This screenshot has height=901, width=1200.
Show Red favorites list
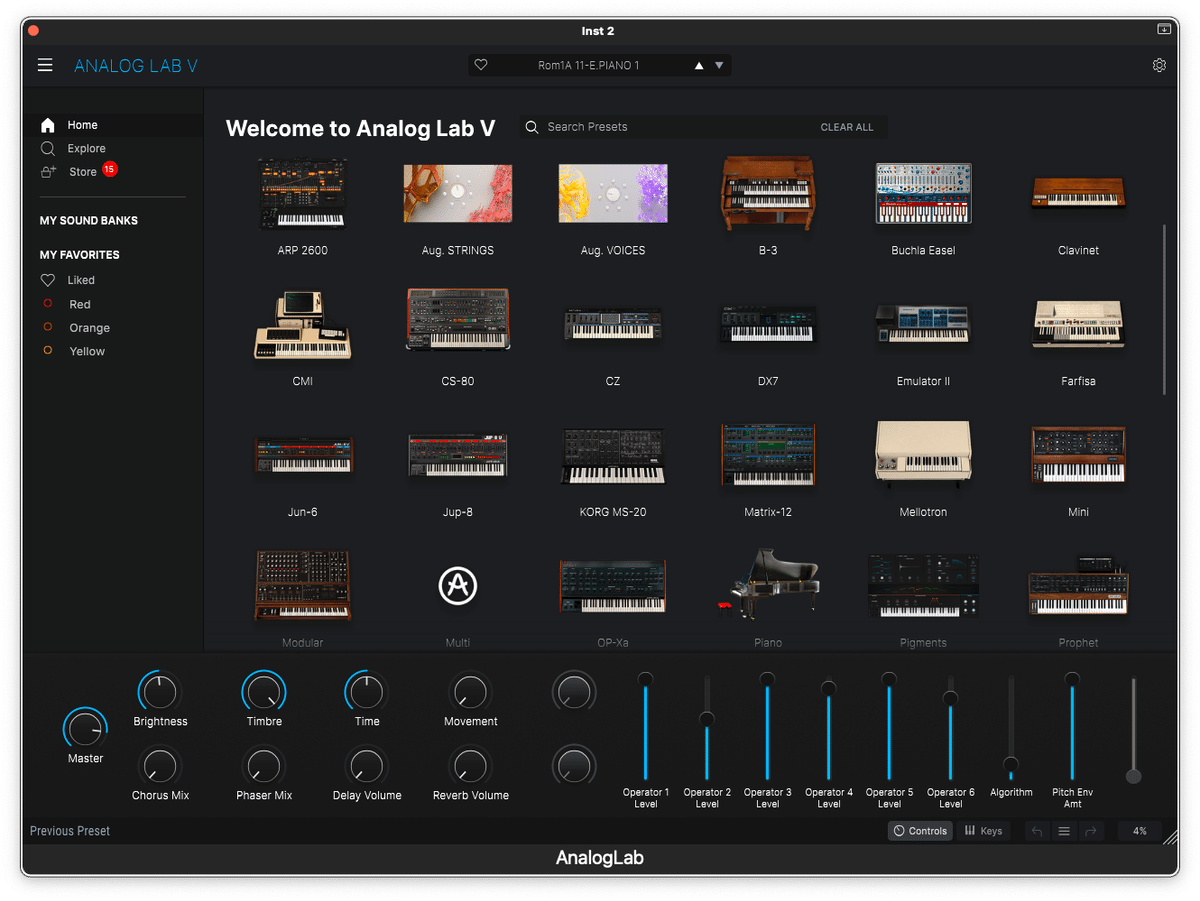click(x=79, y=304)
